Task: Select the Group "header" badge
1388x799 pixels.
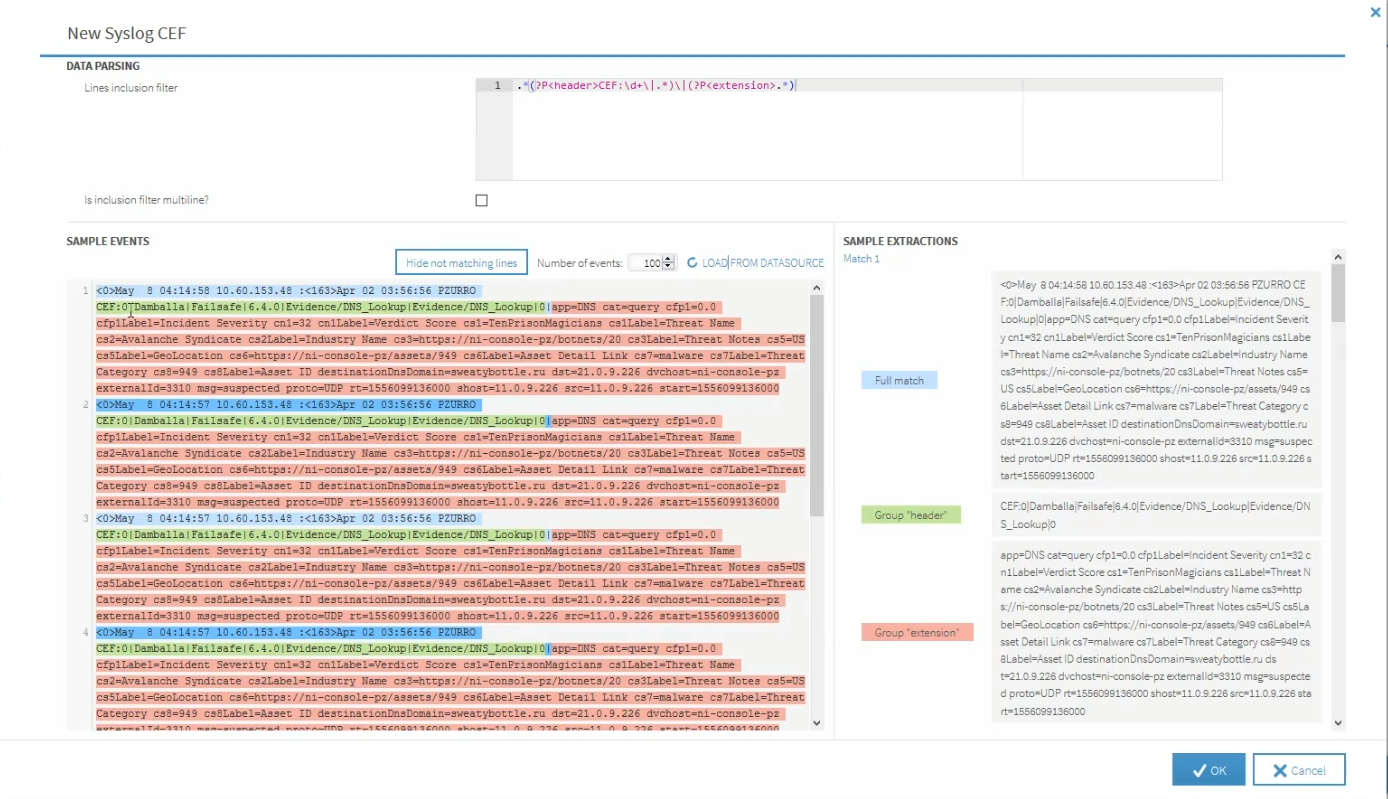Action: 911,514
